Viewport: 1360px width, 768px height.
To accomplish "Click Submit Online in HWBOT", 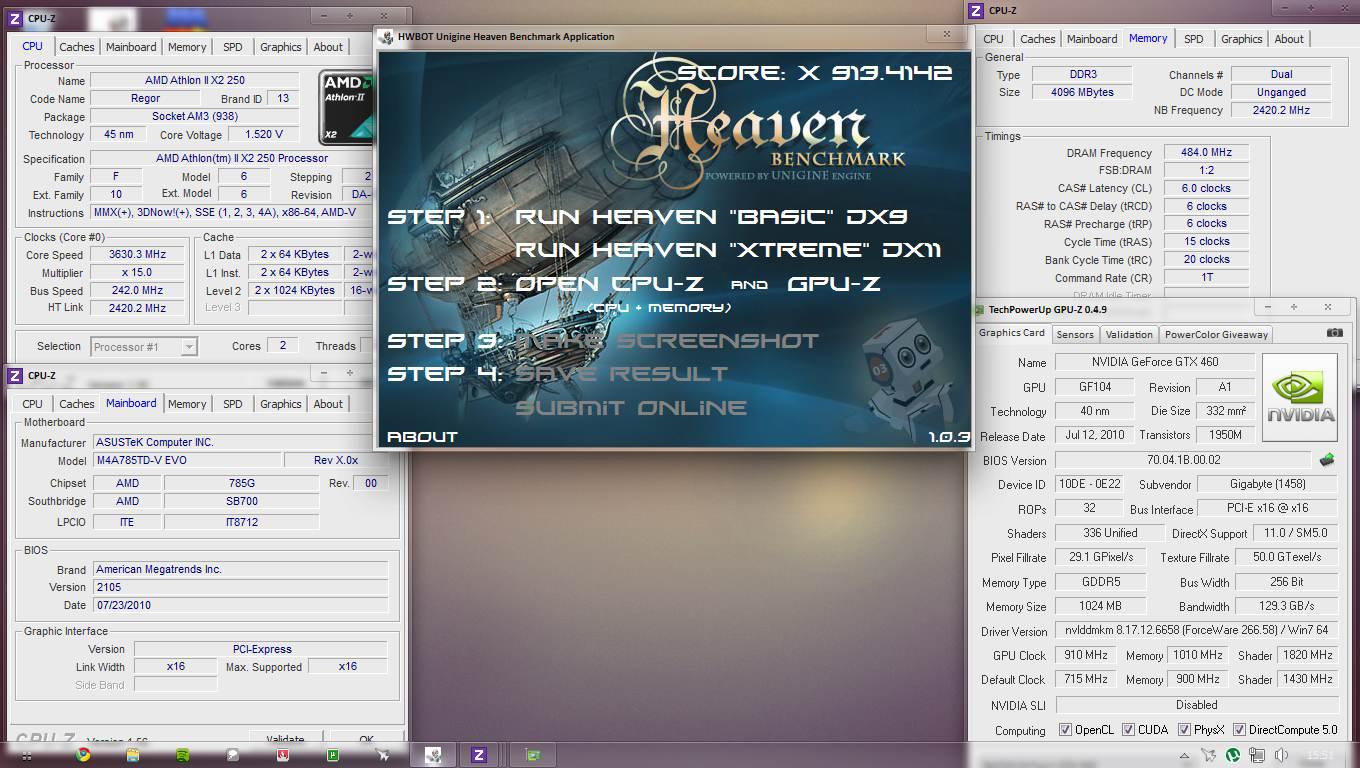I will (631, 408).
